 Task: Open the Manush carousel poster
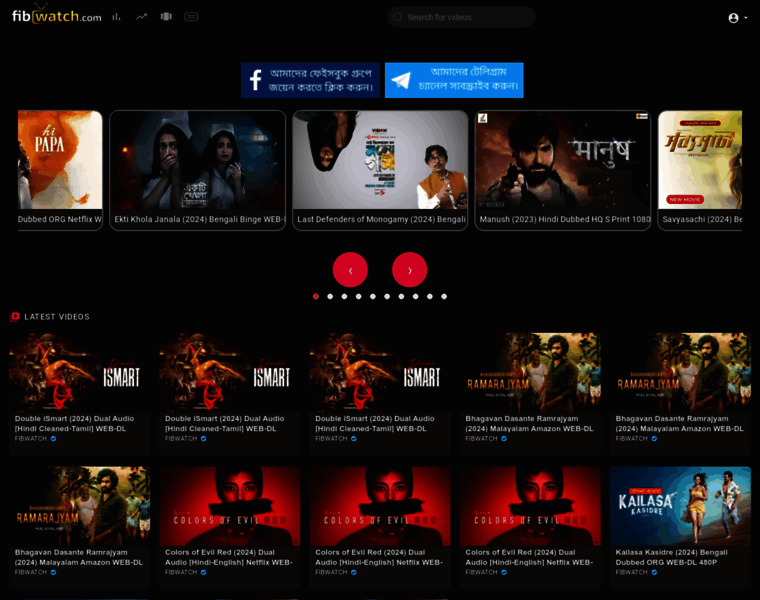coord(563,160)
